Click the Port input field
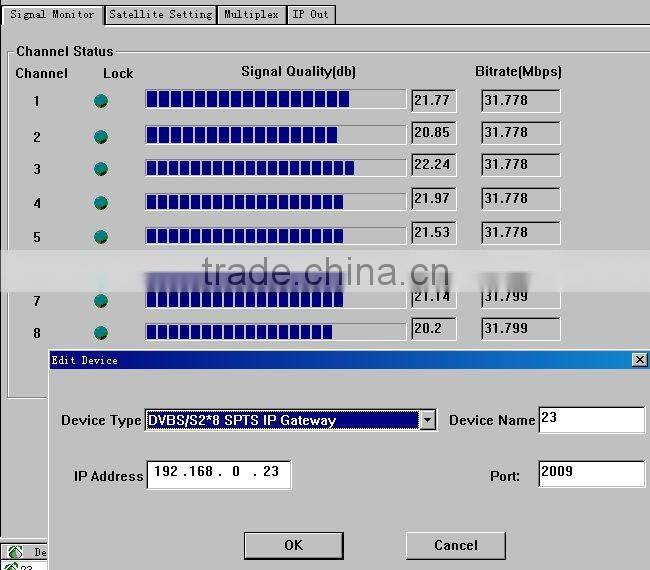Screen dimensions: 650x570 point(592,473)
